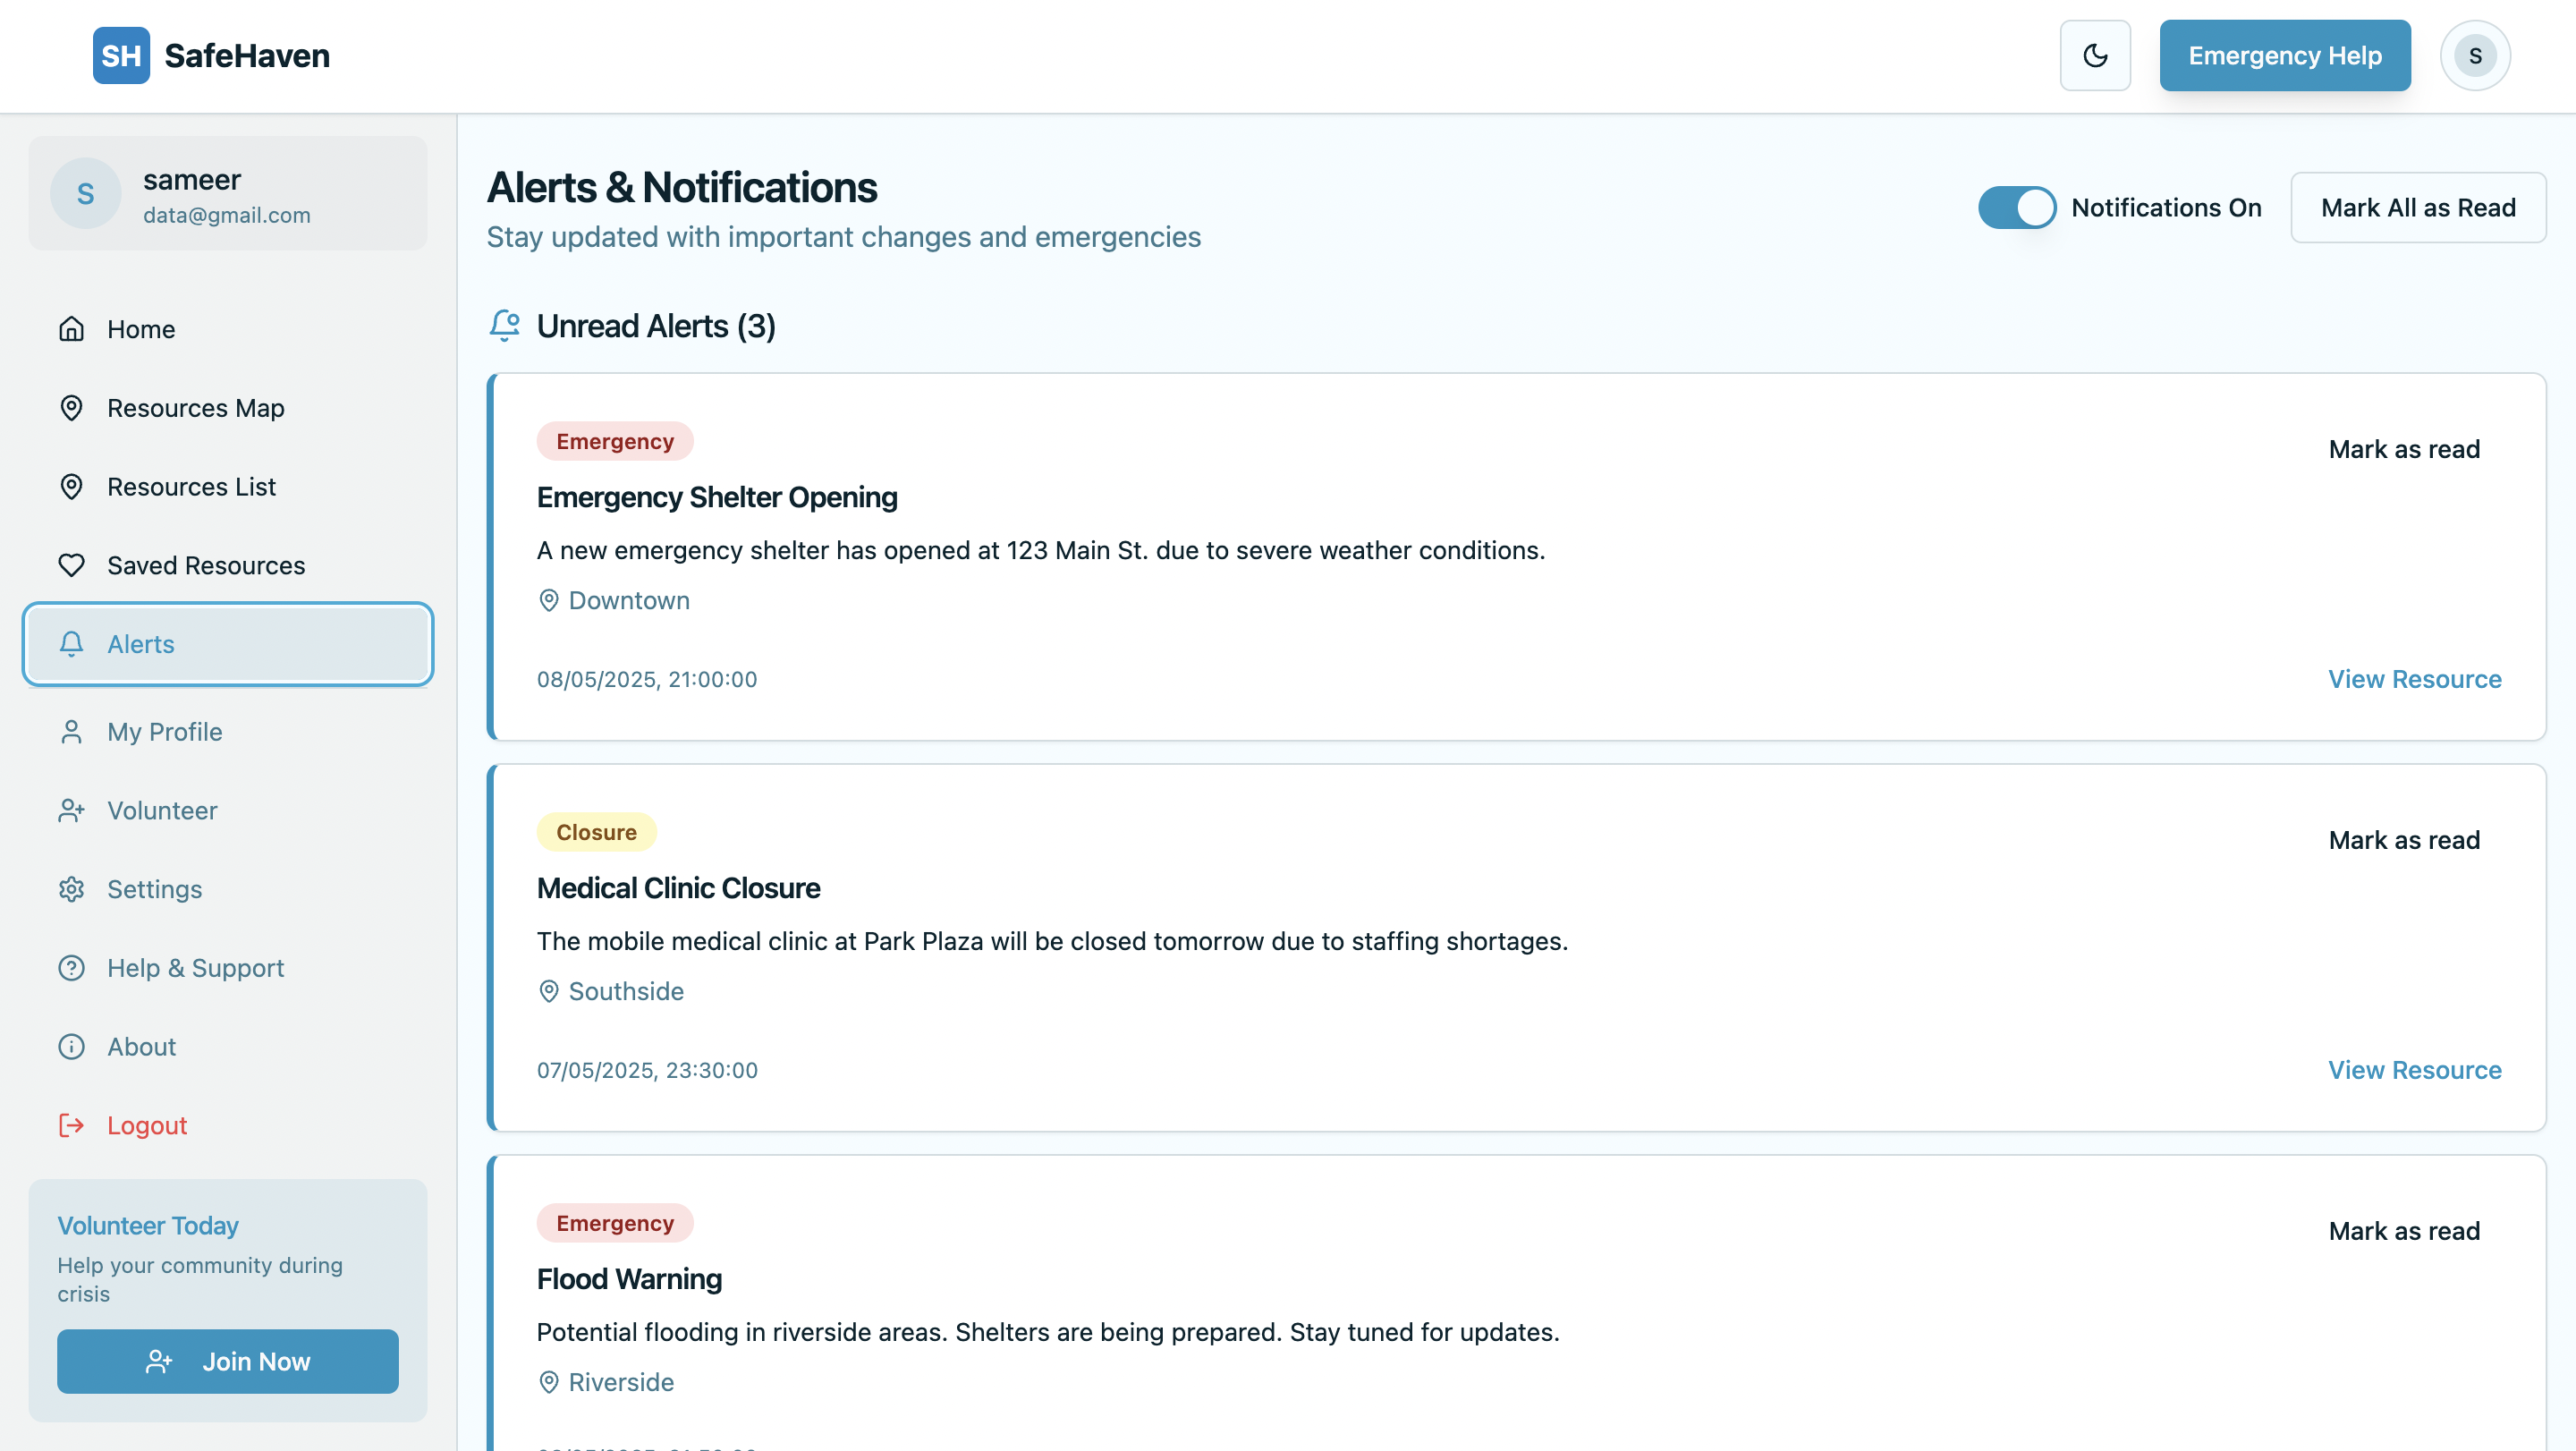Mark Medical Clinic Closure as read
Screen dimensions: 2576x1451
[2403, 840]
